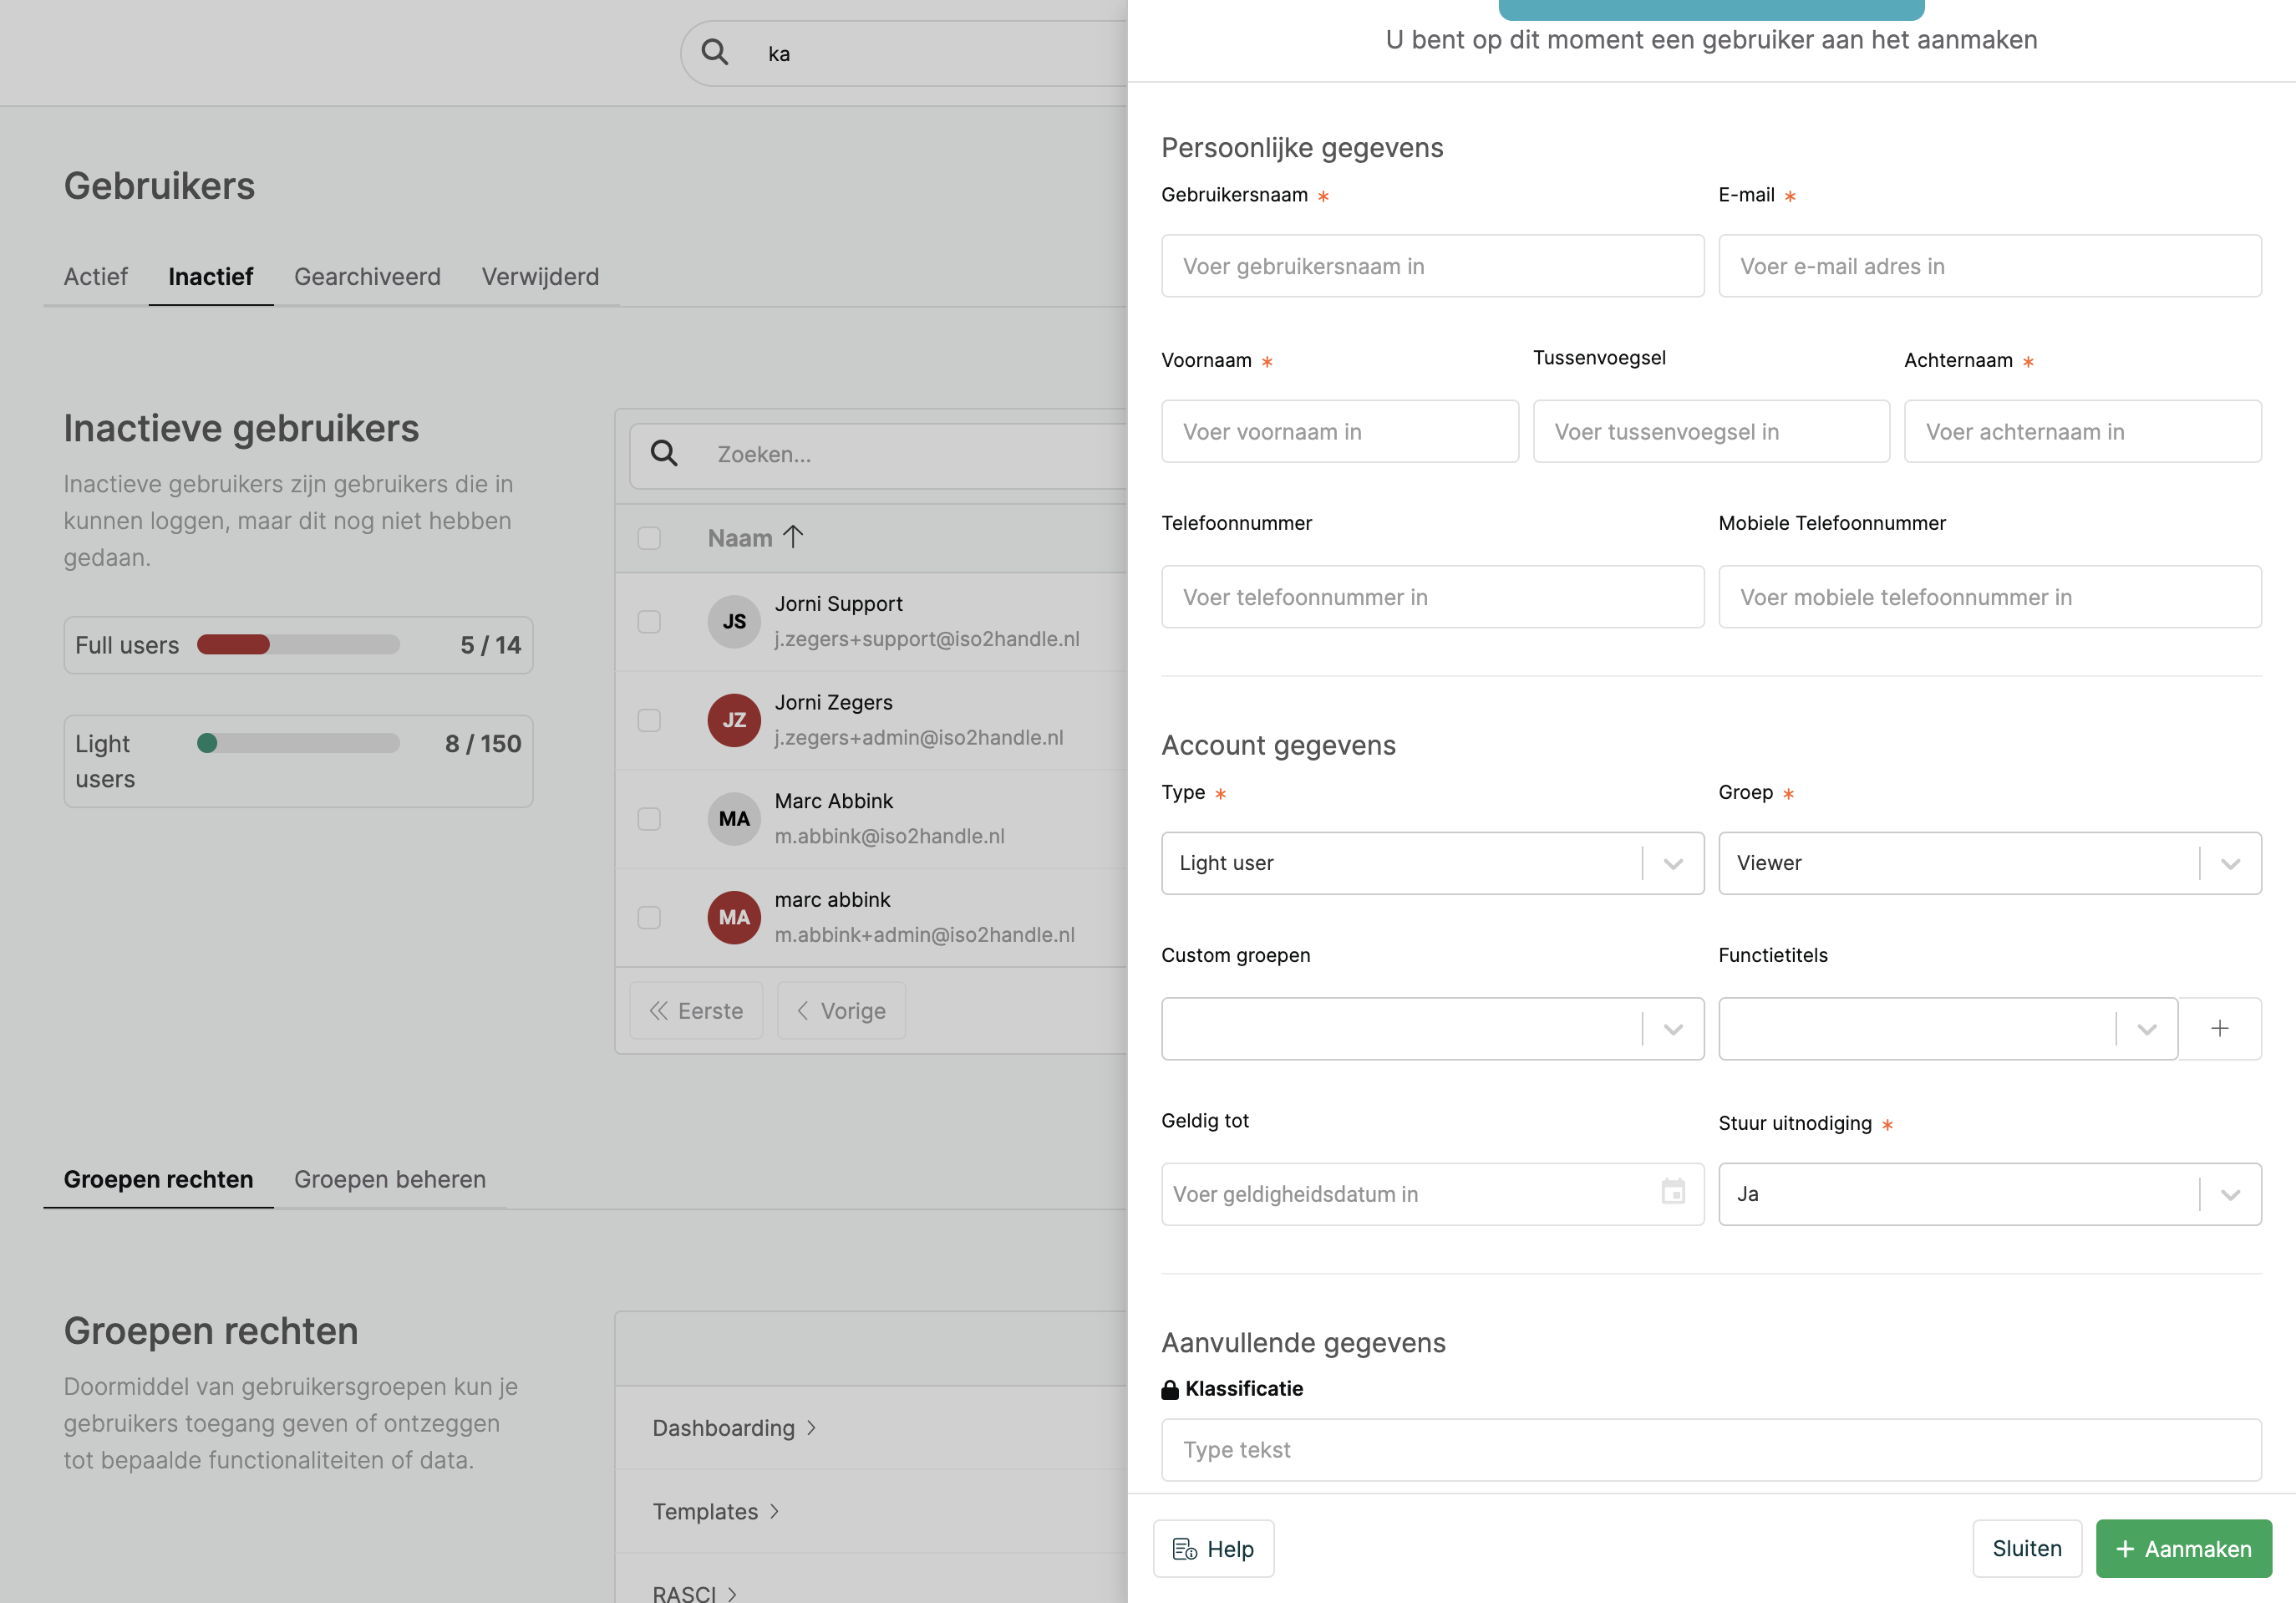The width and height of the screenshot is (2296, 1603).
Task: Click the Jorni Support name
Action: click(x=838, y=604)
